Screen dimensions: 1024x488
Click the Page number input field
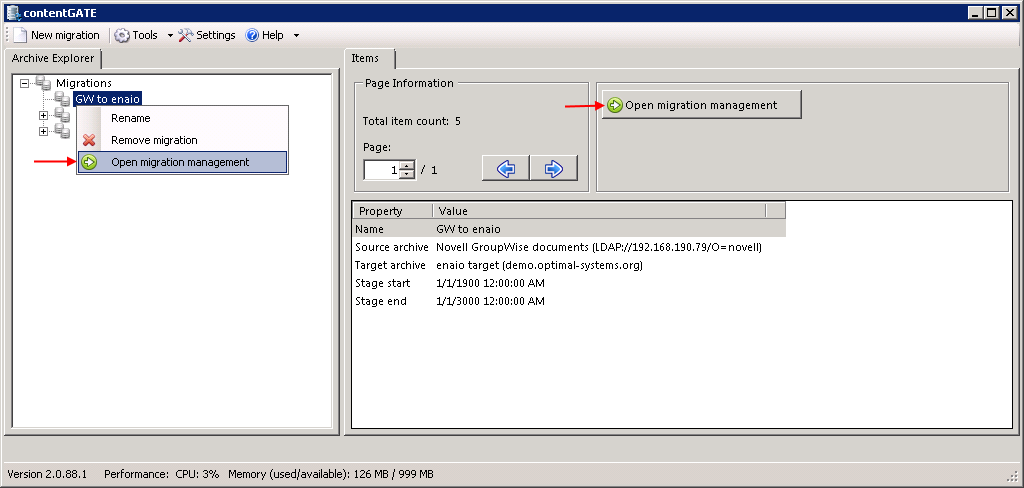point(381,170)
